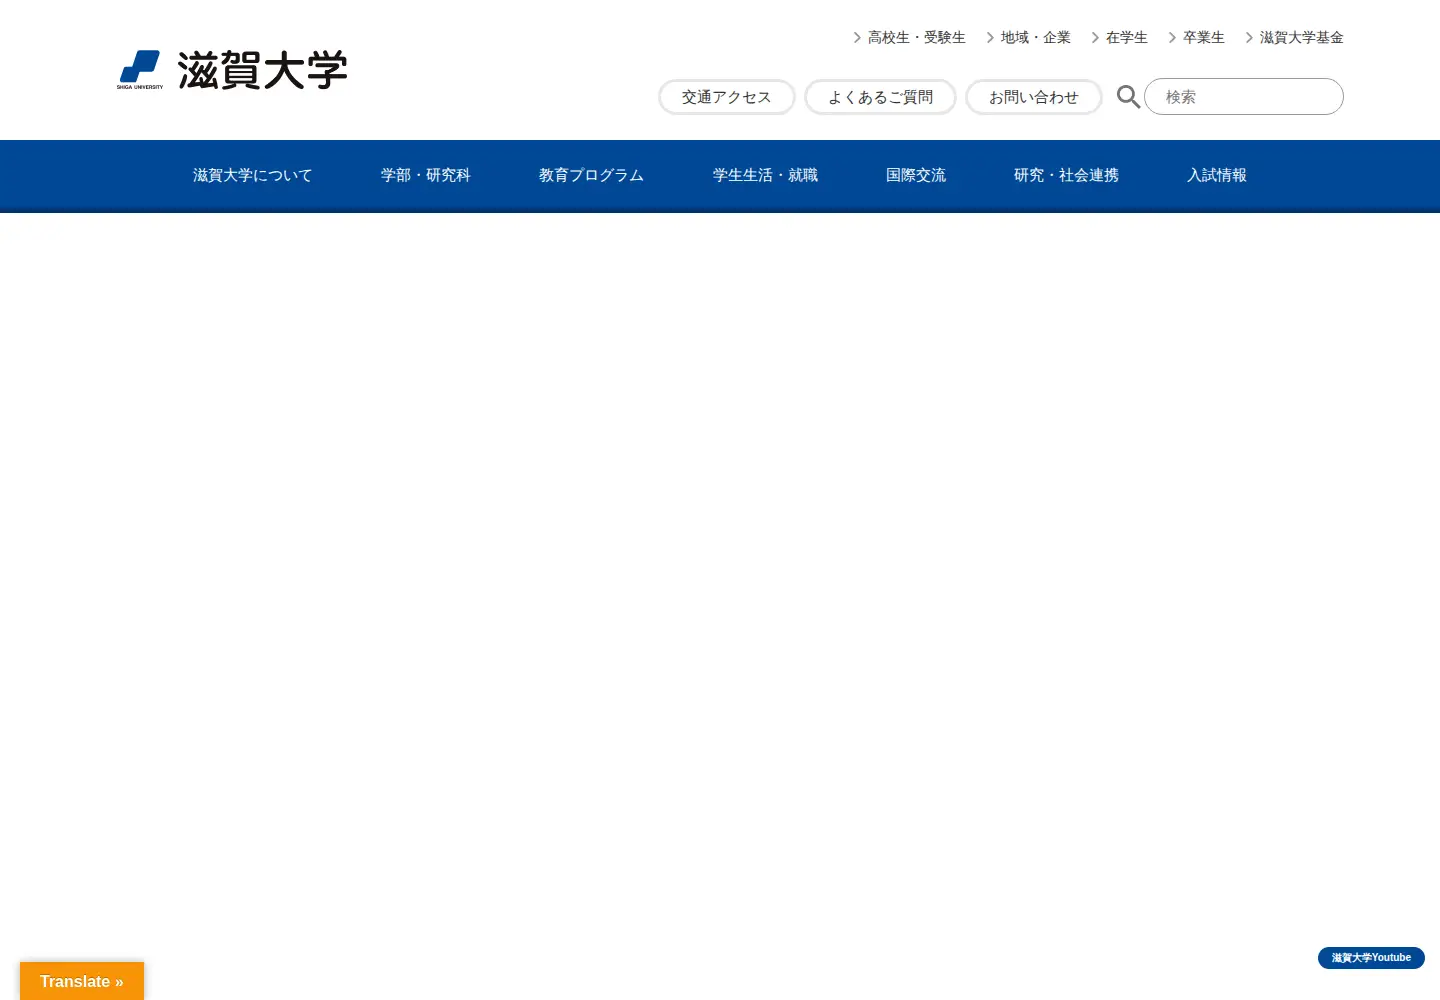
Task: Click the 交通アクセス button
Action: click(x=727, y=97)
